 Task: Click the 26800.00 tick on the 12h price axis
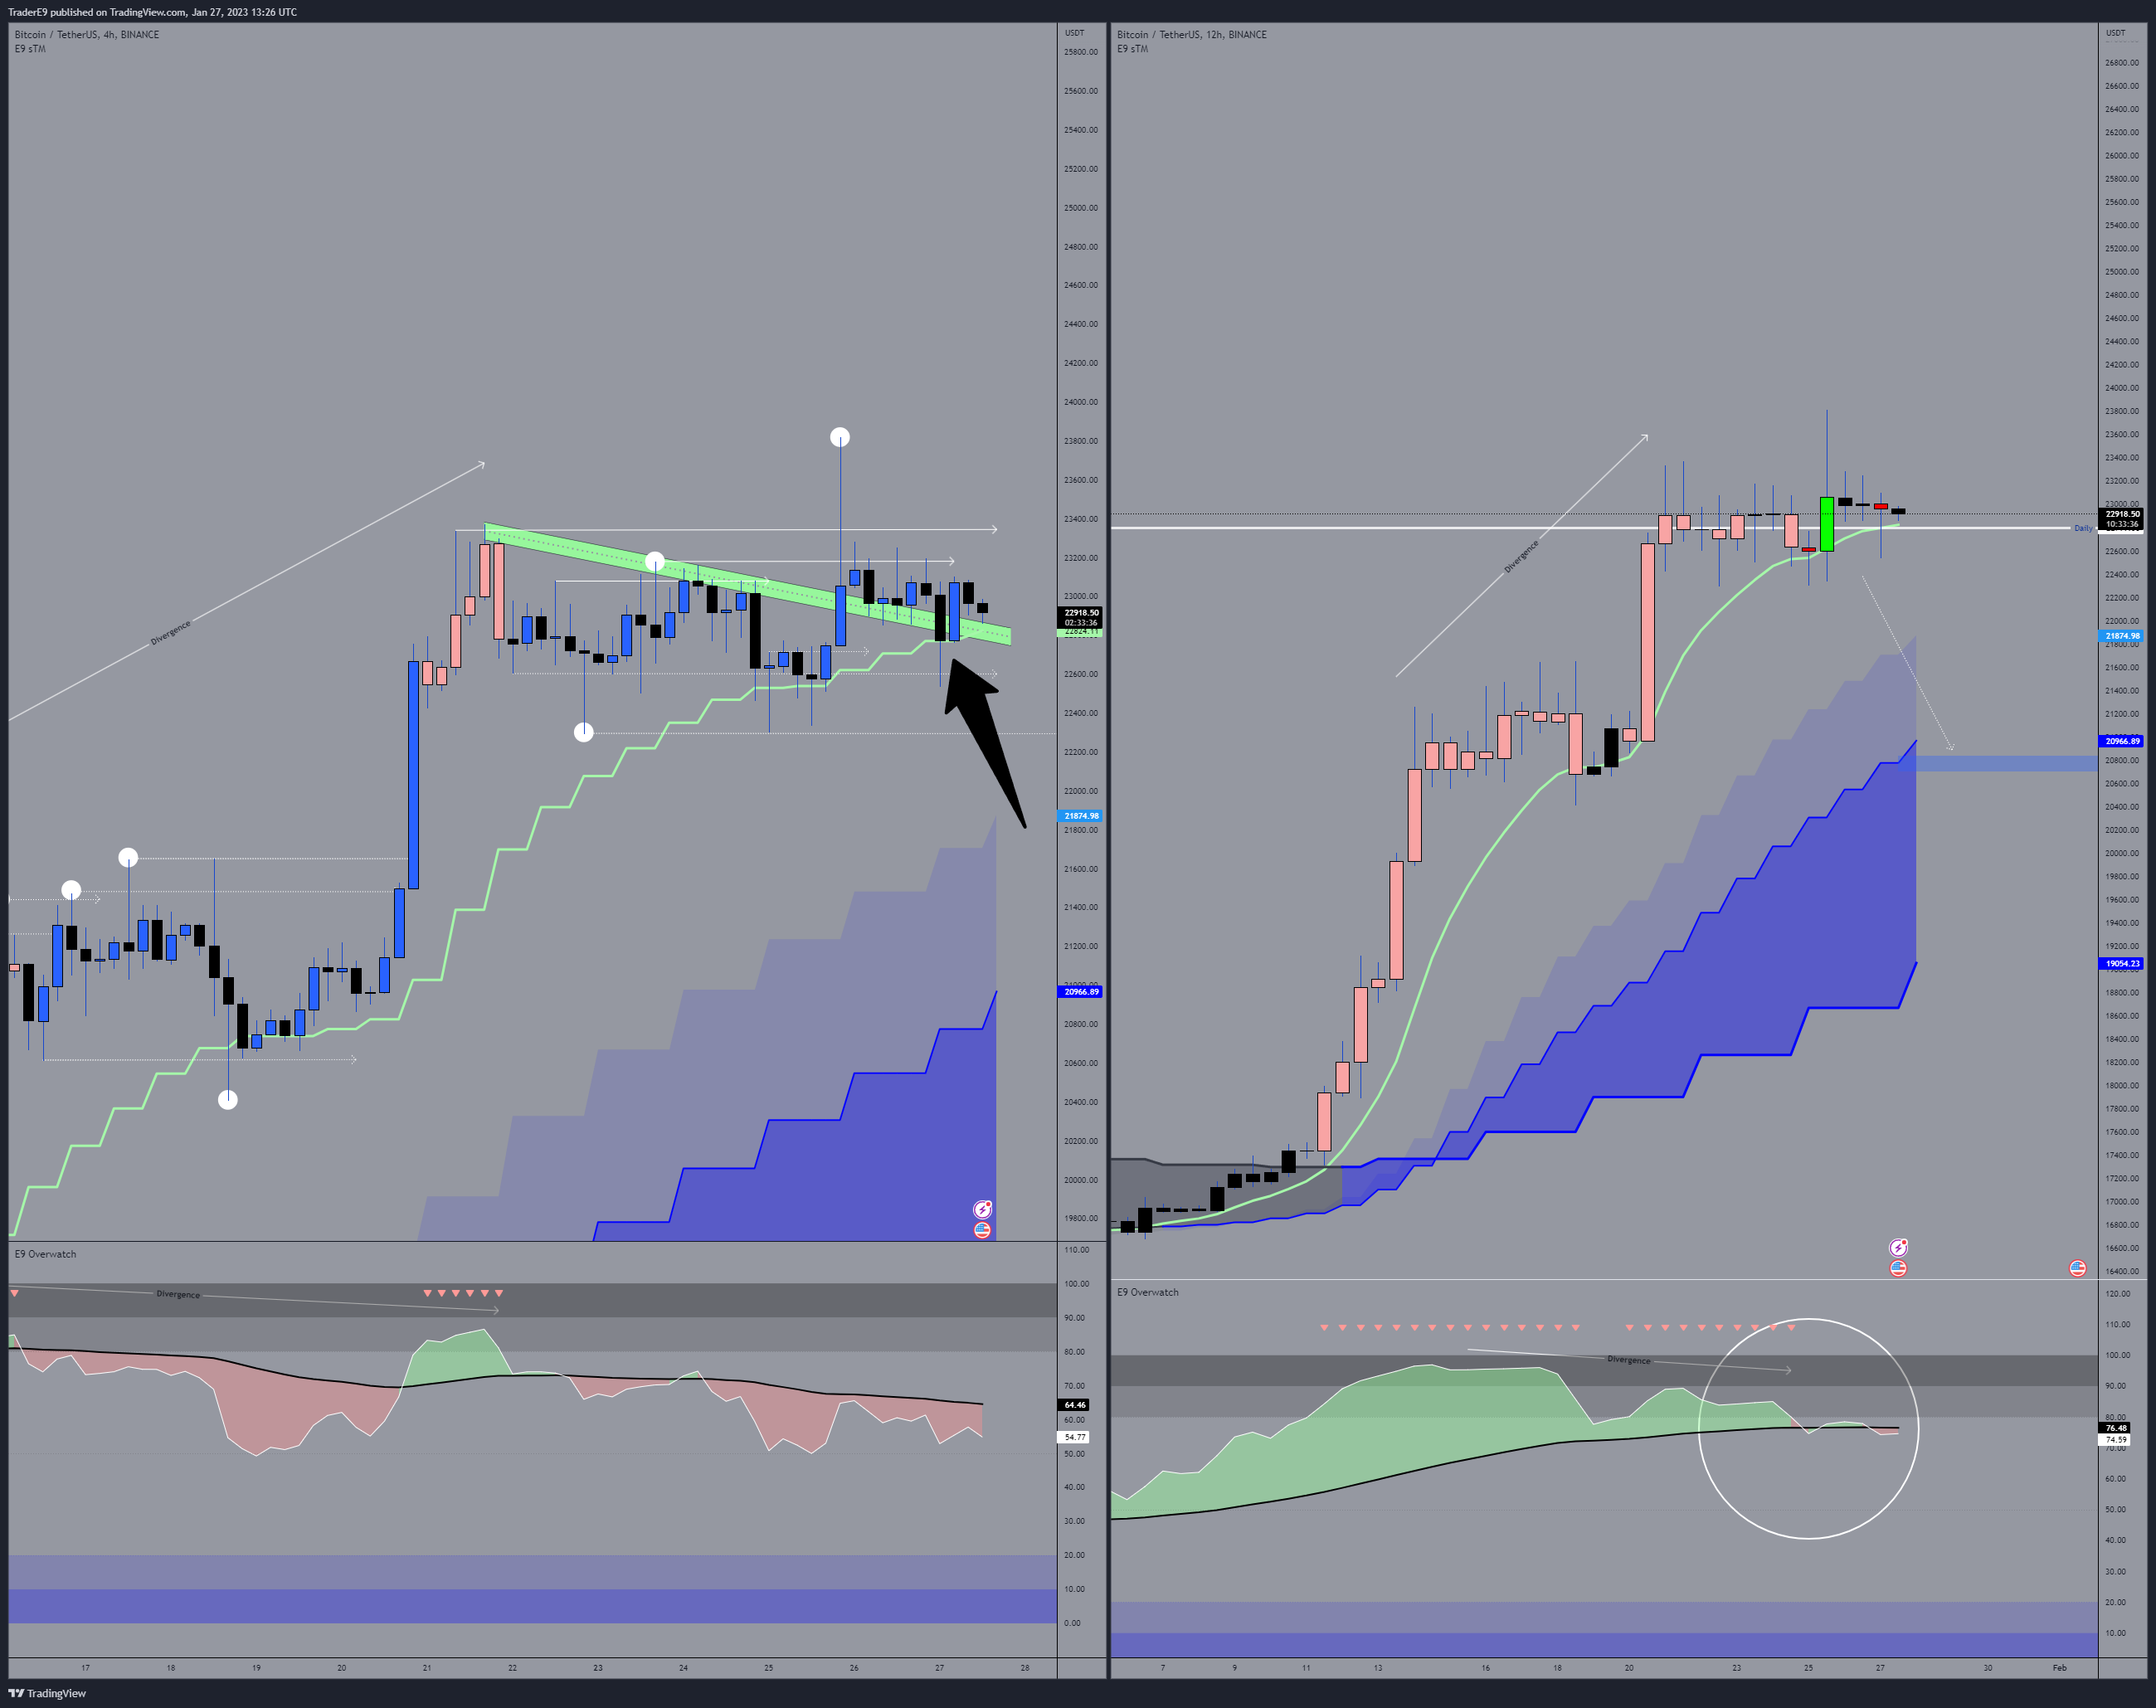tap(2122, 63)
